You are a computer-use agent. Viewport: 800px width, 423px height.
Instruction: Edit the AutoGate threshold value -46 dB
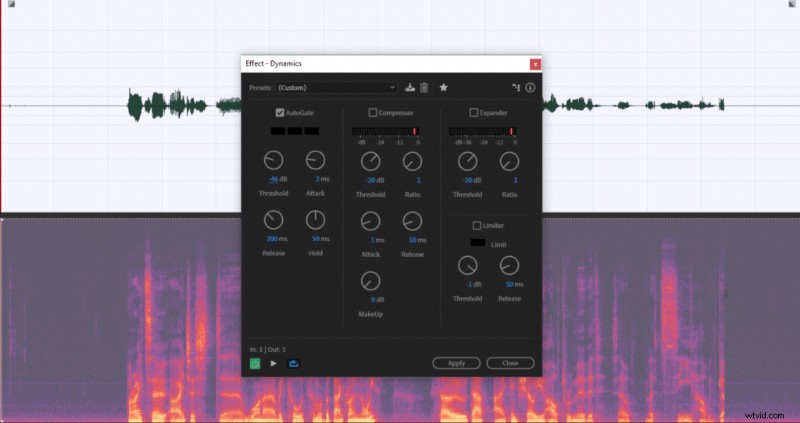[x=273, y=179]
